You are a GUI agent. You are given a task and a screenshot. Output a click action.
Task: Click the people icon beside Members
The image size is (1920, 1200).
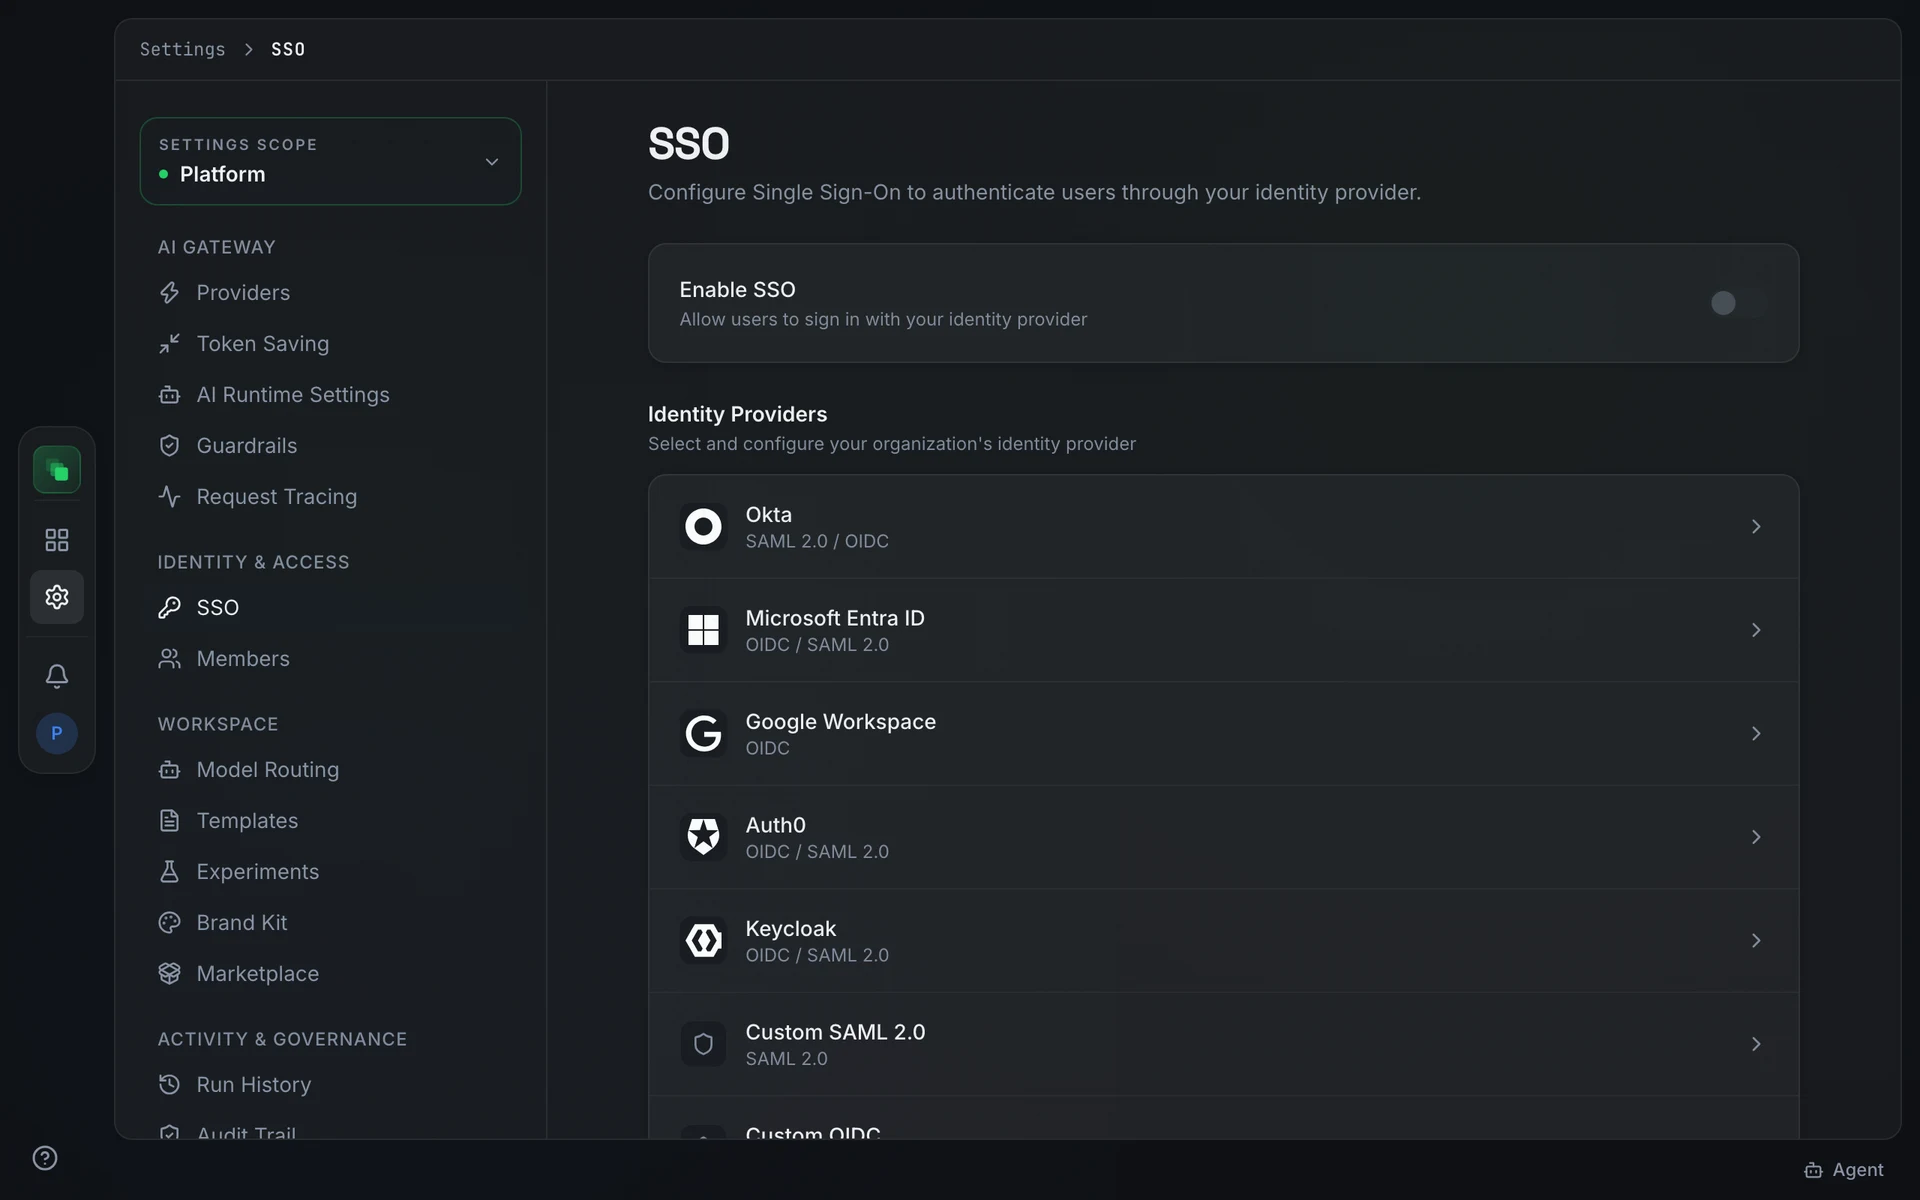(170, 659)
